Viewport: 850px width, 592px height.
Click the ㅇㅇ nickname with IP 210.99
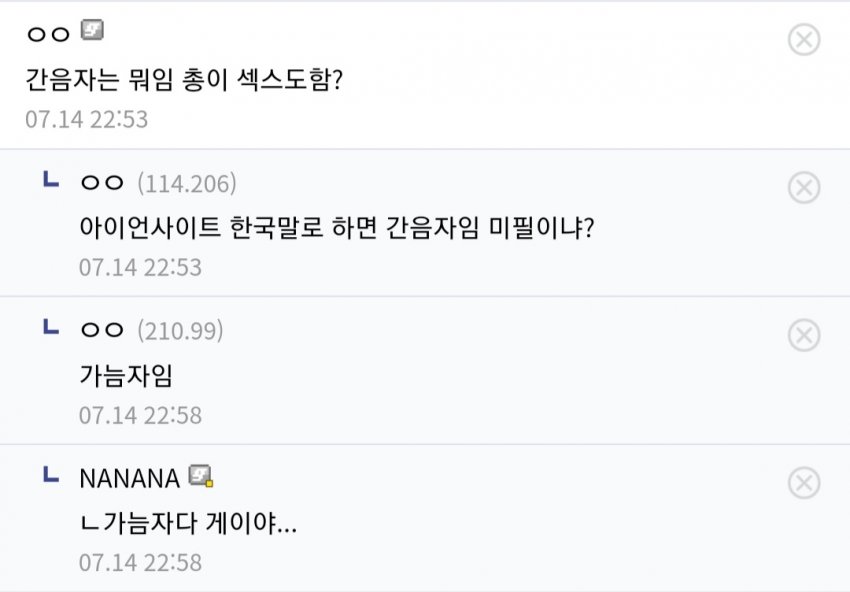tap(101, 331)
